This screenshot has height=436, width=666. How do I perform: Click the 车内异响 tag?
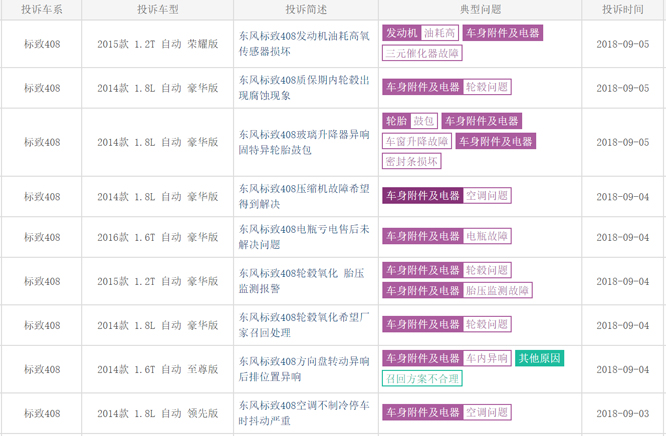tap(487, 358)
